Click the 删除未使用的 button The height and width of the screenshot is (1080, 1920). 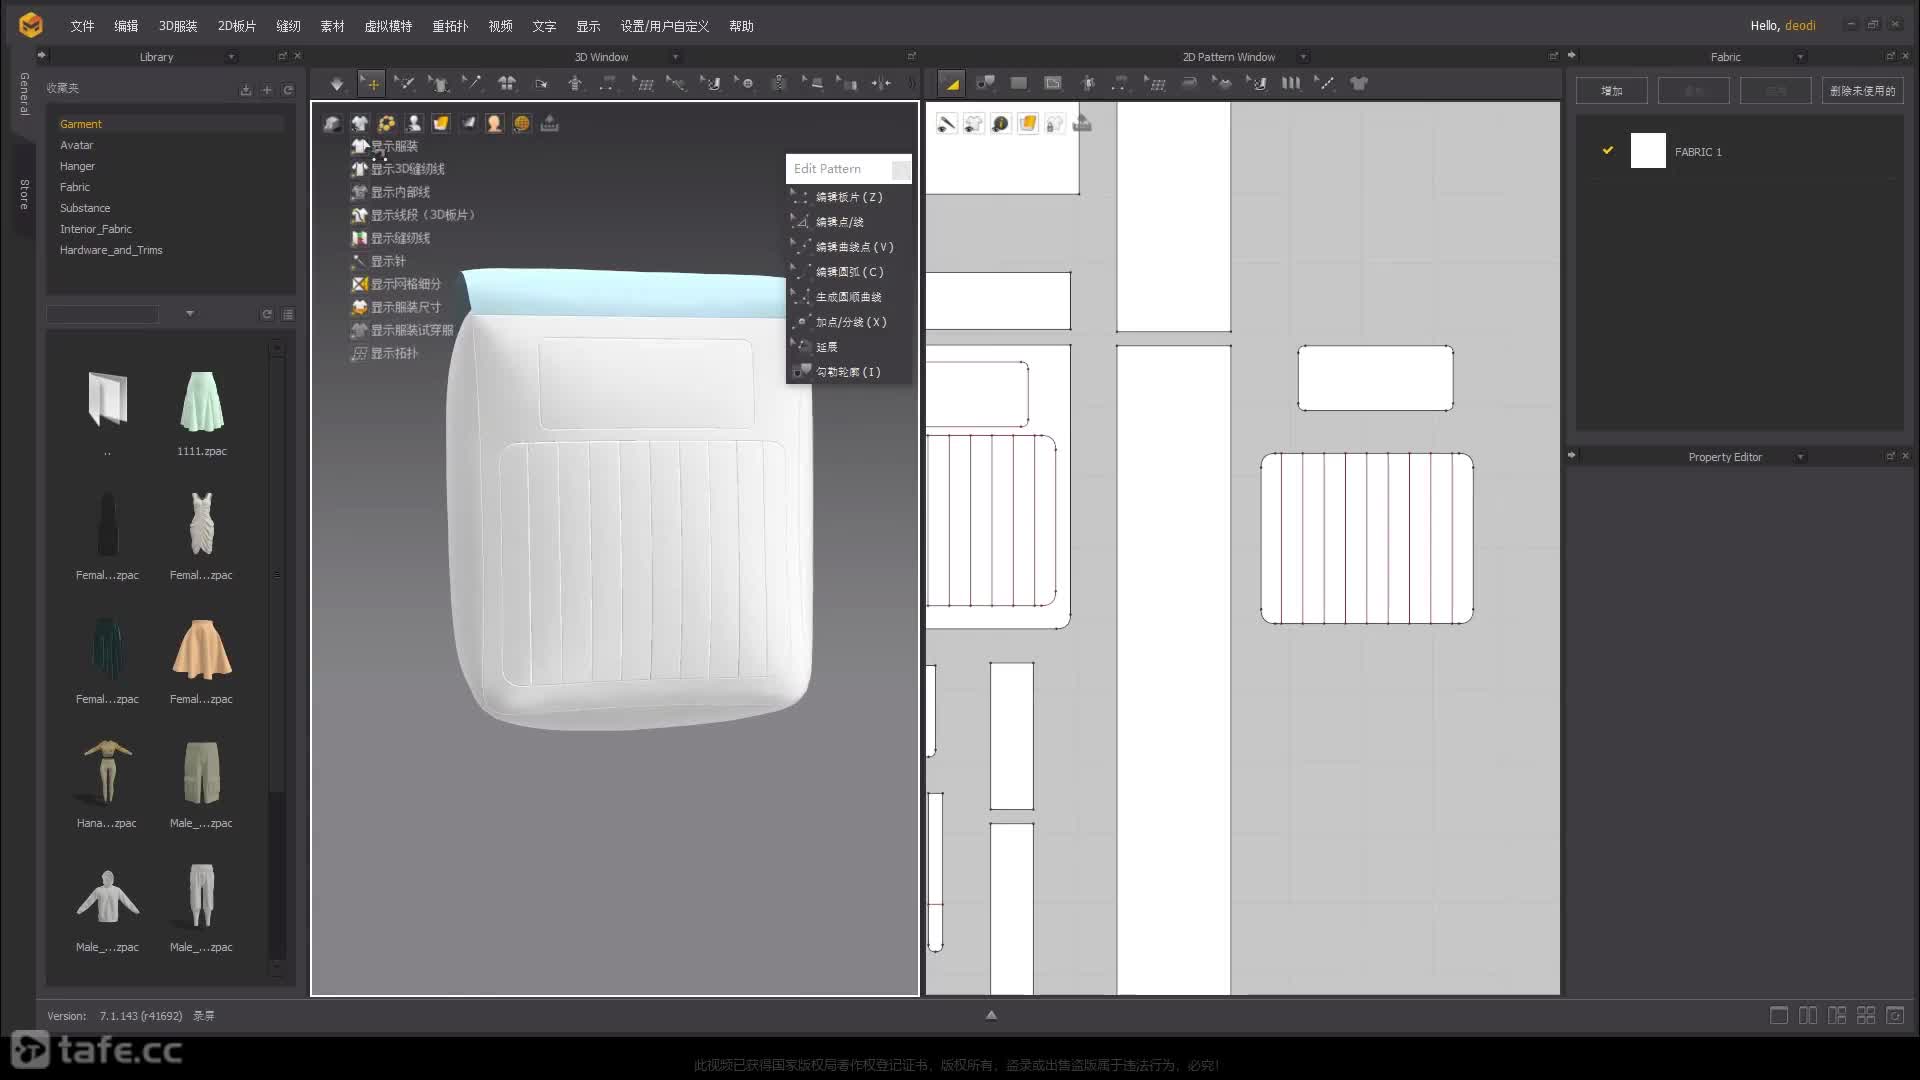(1862, 91)
